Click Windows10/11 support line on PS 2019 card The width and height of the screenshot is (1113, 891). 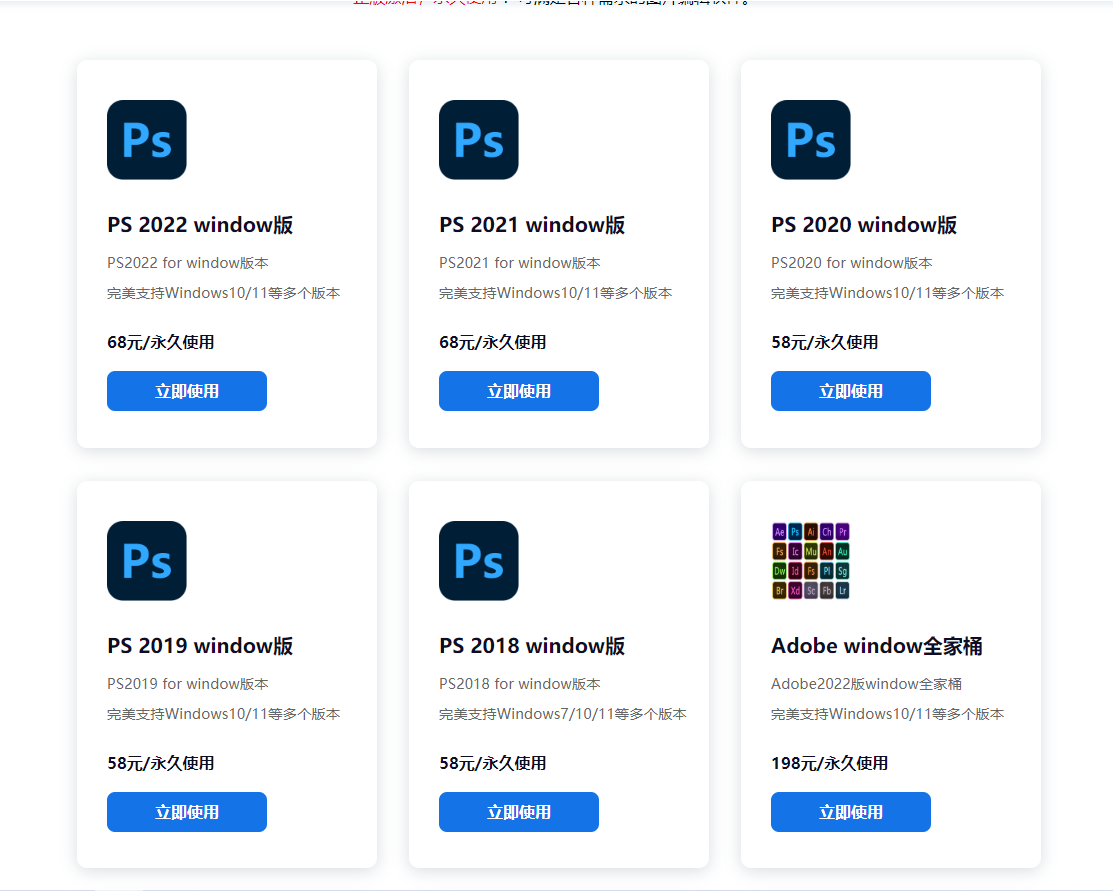224,714
